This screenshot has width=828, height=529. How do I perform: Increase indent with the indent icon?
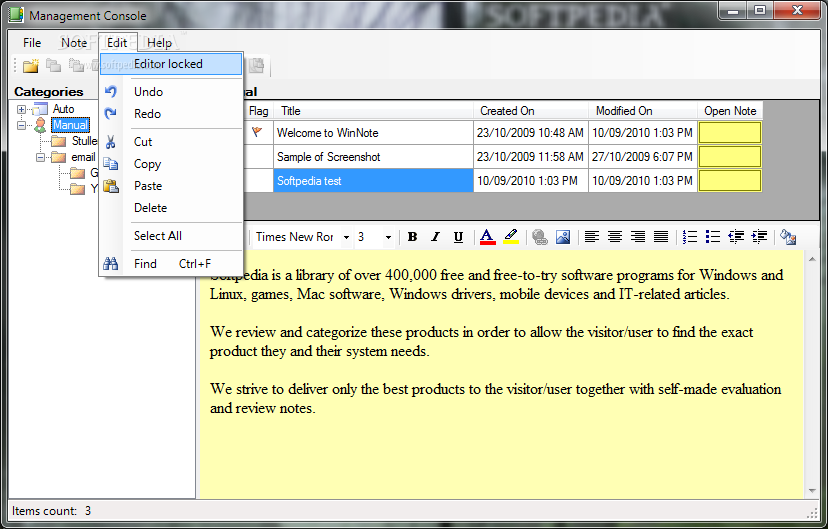[x=759, y=237]
